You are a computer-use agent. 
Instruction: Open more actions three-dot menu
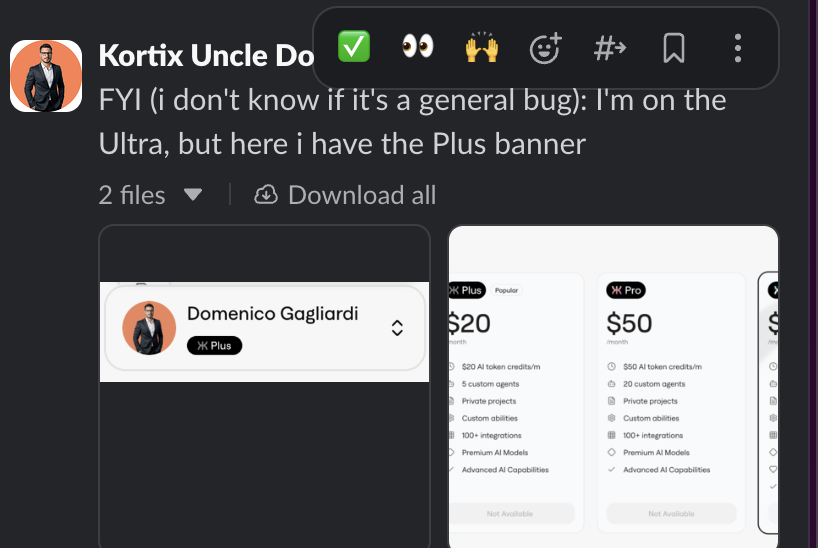[738, 47]
